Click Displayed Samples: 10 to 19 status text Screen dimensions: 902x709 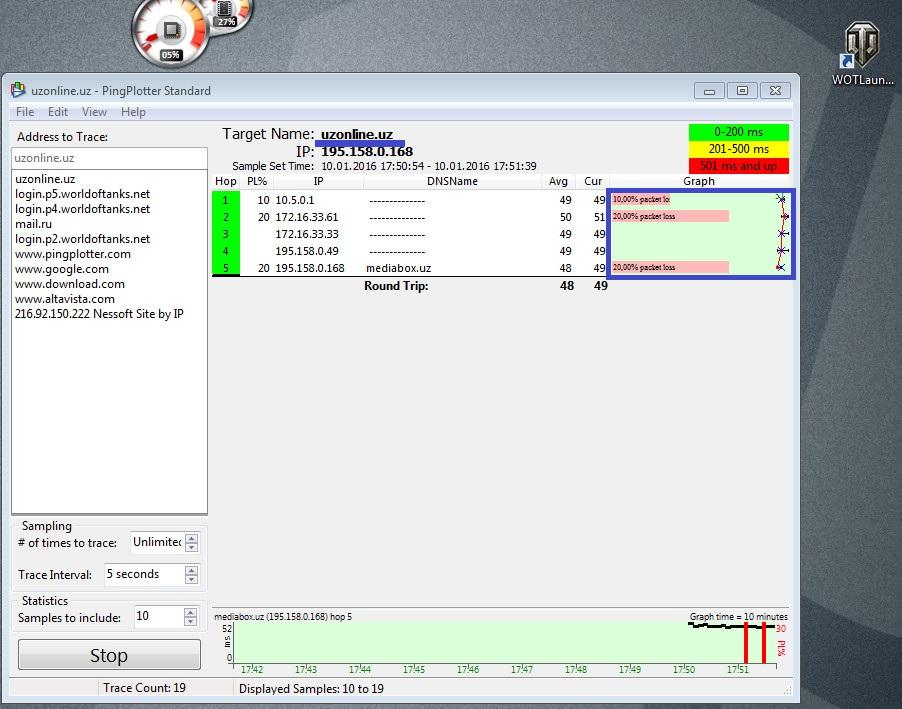311,688
